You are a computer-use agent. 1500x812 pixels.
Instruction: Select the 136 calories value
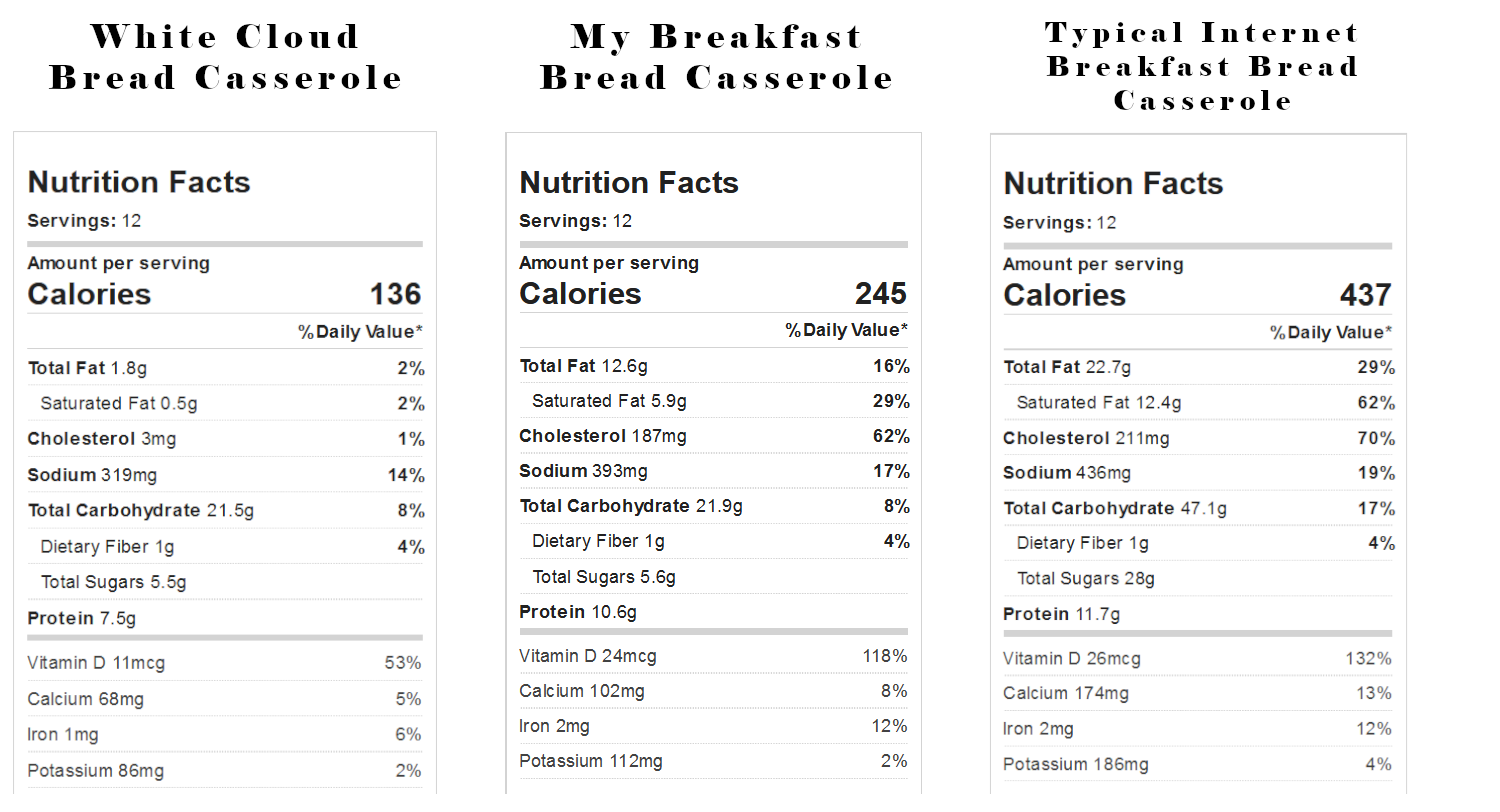pyautogui.click(x=395, y=294)
